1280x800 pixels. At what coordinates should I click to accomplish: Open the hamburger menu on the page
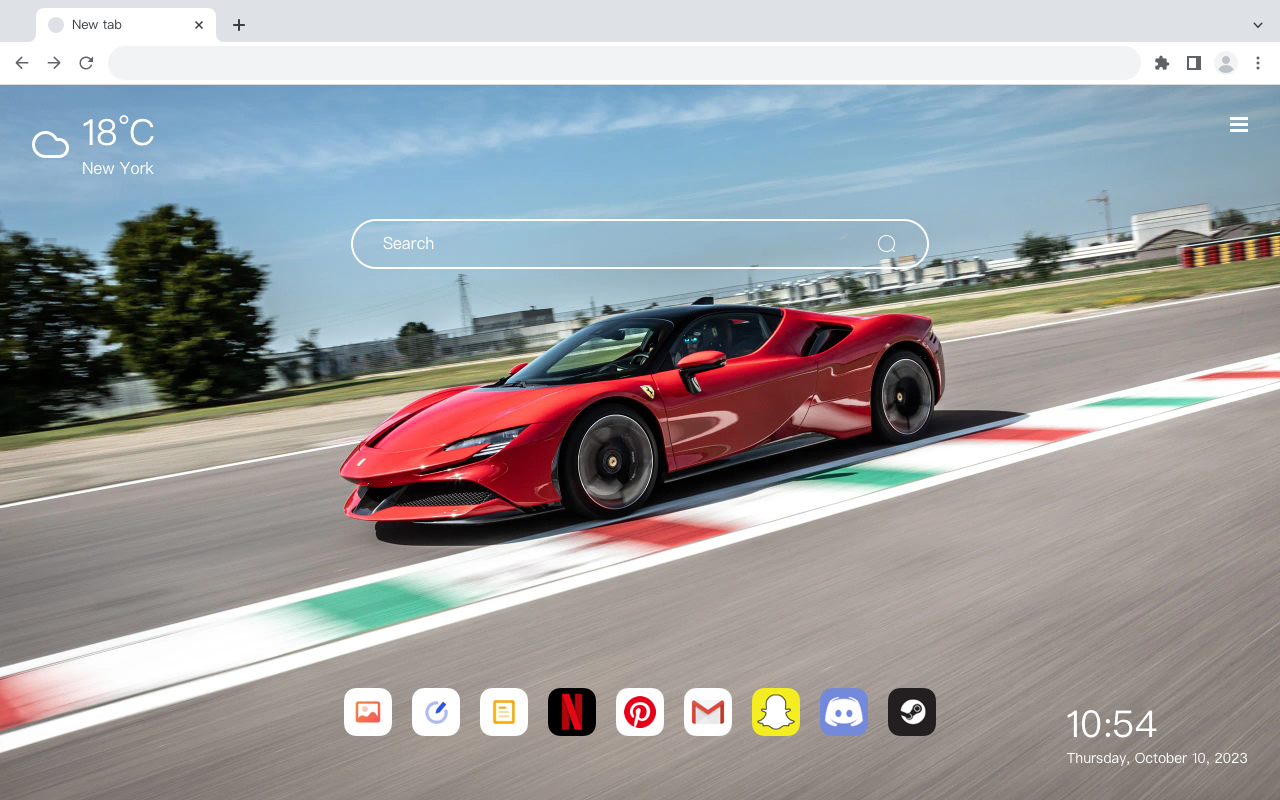coord(1239,125)
